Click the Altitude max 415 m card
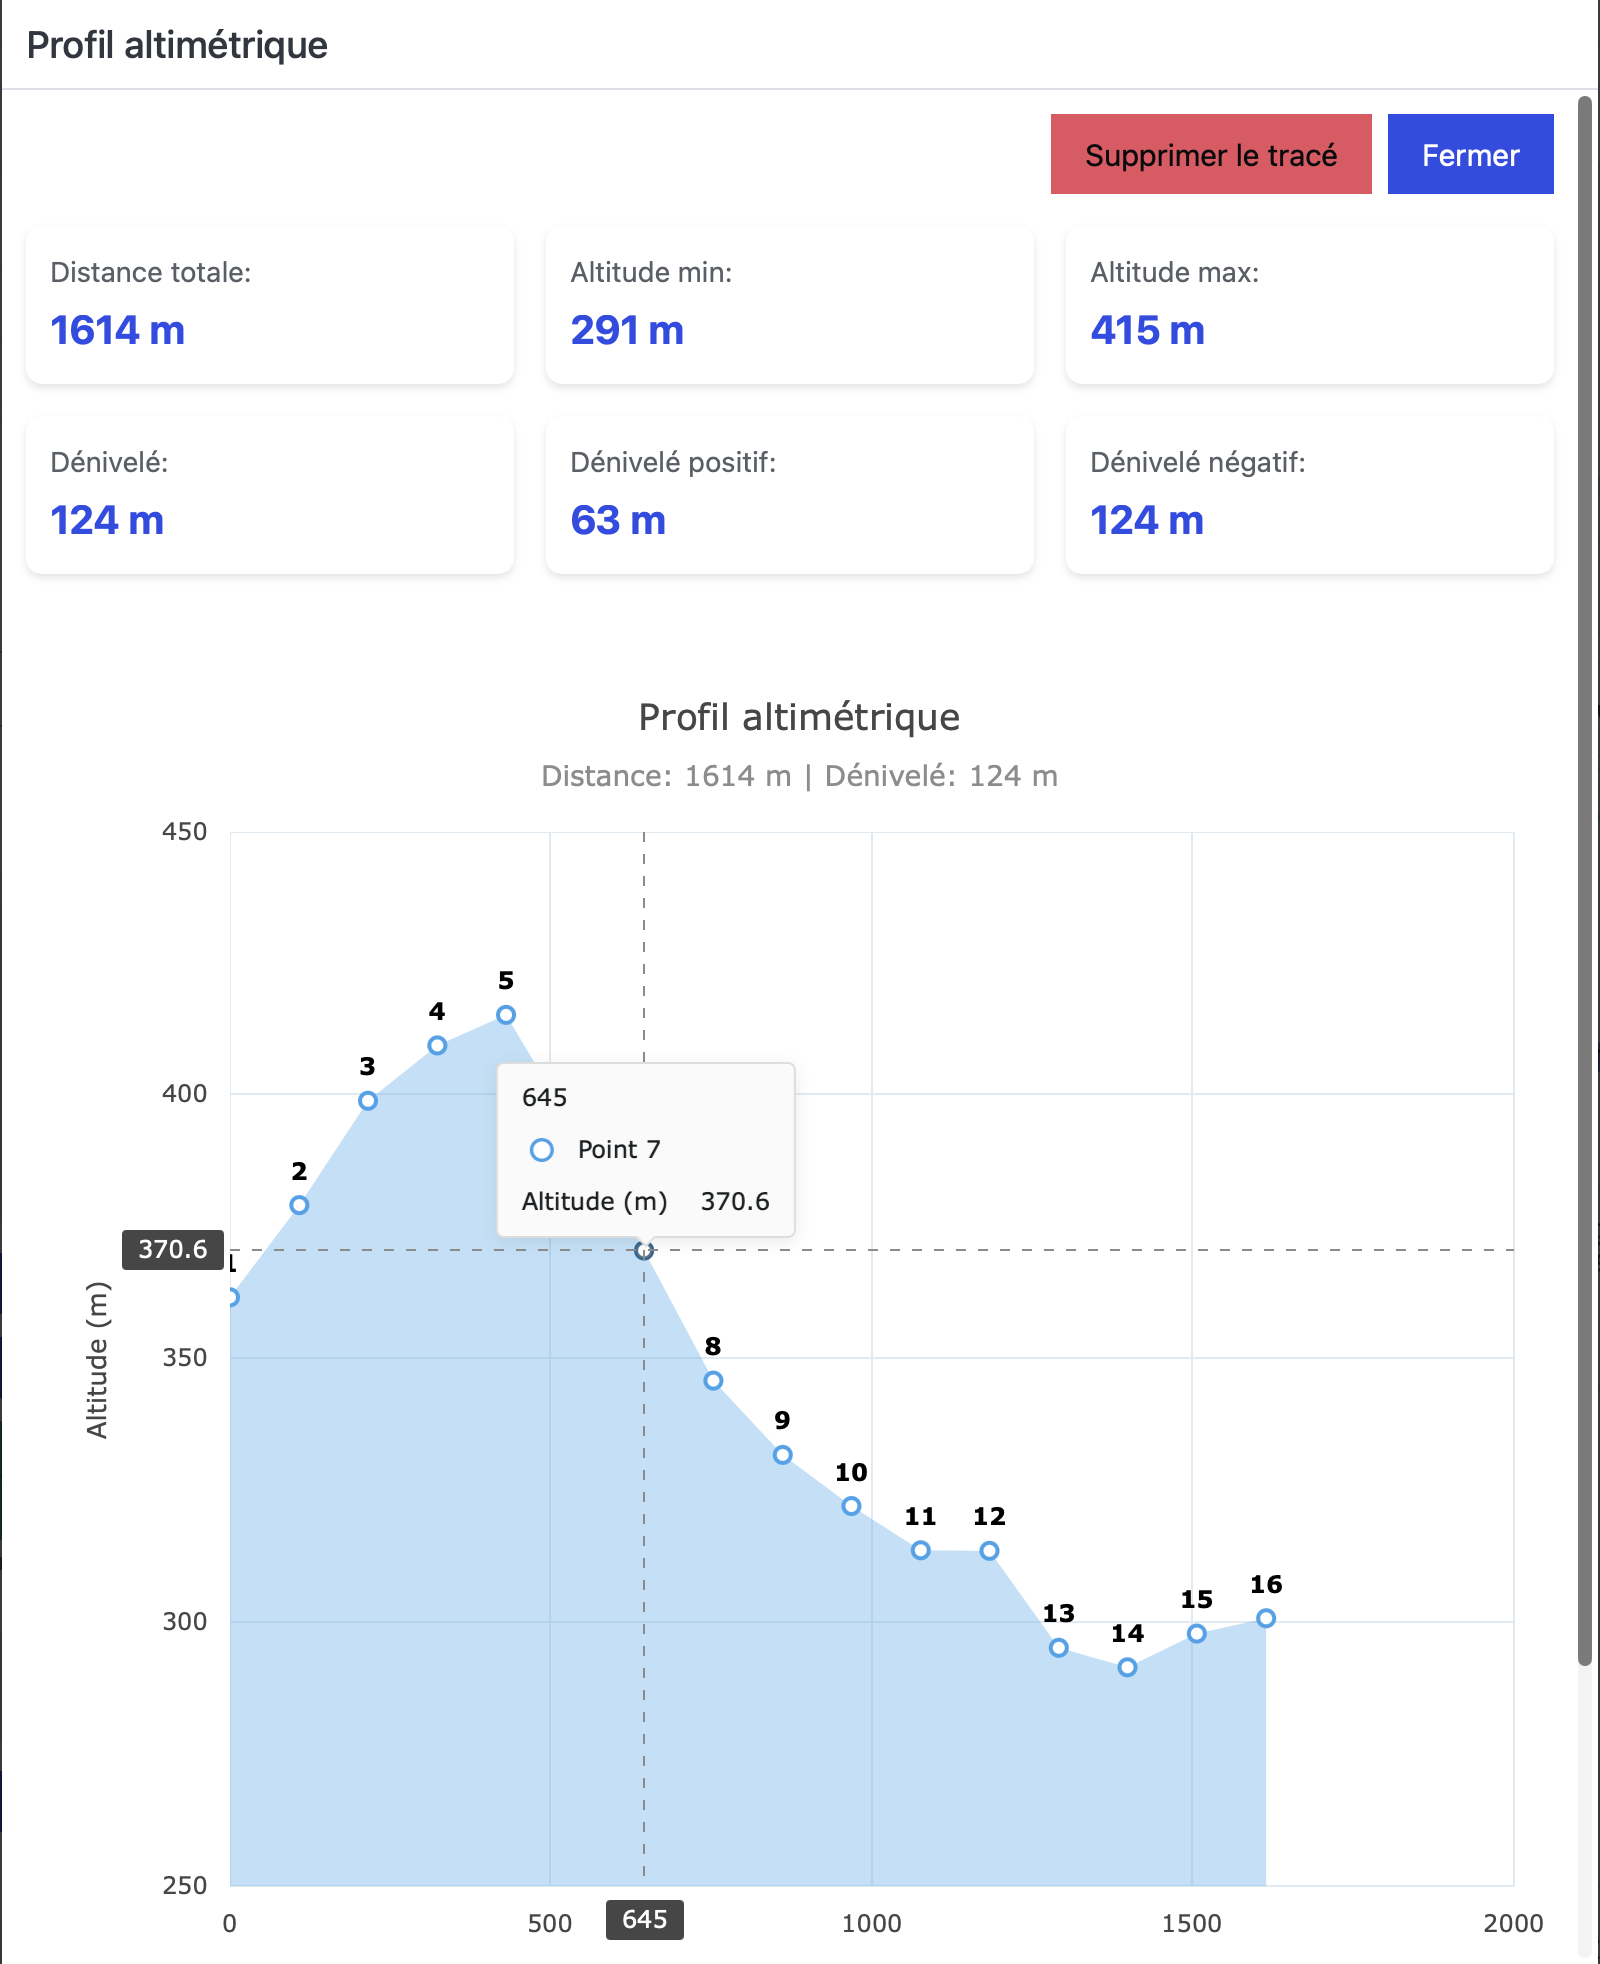Screen dimensions: 1600x1964 point(1309,305)
